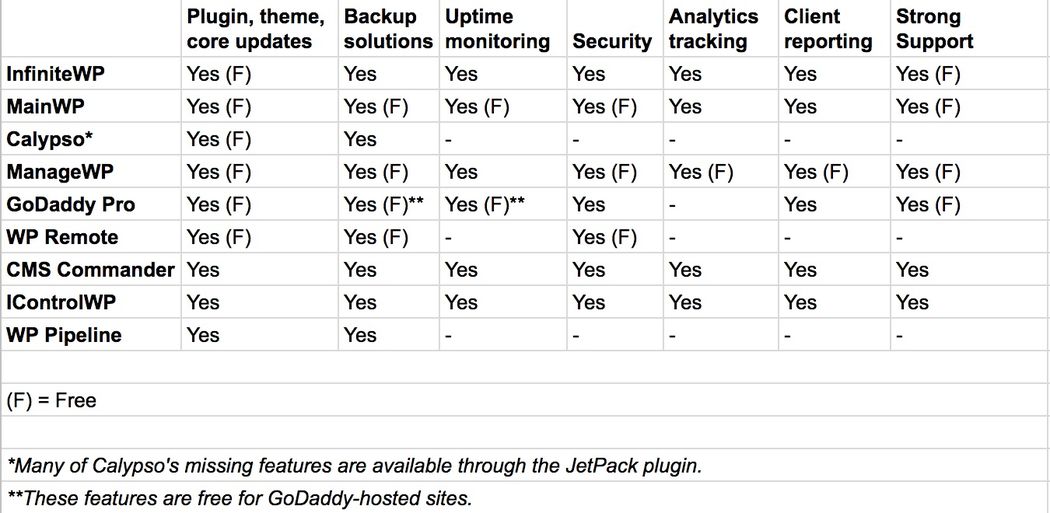
Task: Select GoDaddy Pro's Backup solutions Yes (F)** cell
Action: [388, 204]
